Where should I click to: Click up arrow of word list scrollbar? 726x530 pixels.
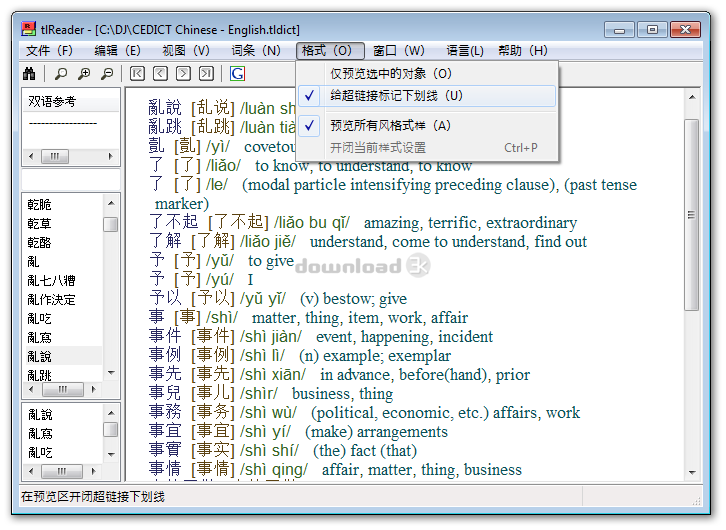pos(111,203)
